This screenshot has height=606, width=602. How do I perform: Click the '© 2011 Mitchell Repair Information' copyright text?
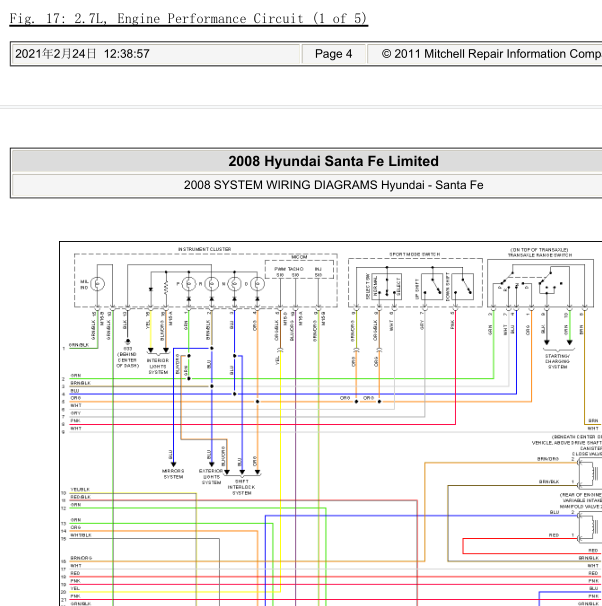[491, 54]
